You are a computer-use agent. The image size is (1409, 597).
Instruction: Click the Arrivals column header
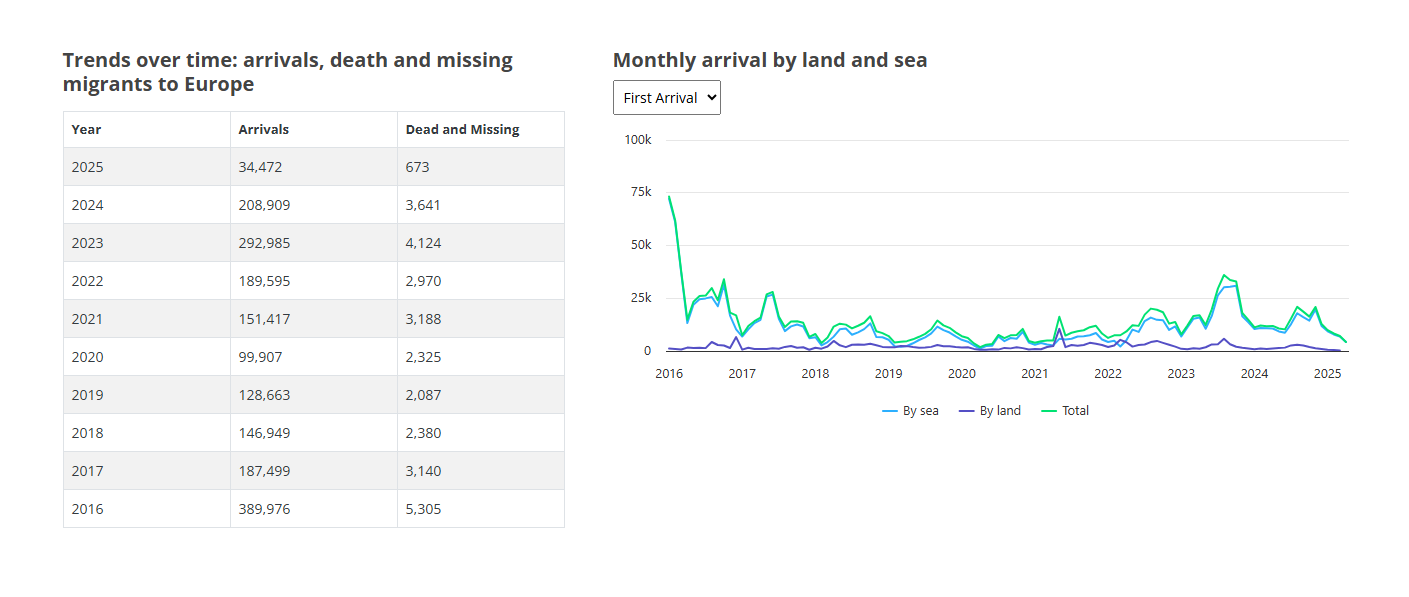pos(263,130)
